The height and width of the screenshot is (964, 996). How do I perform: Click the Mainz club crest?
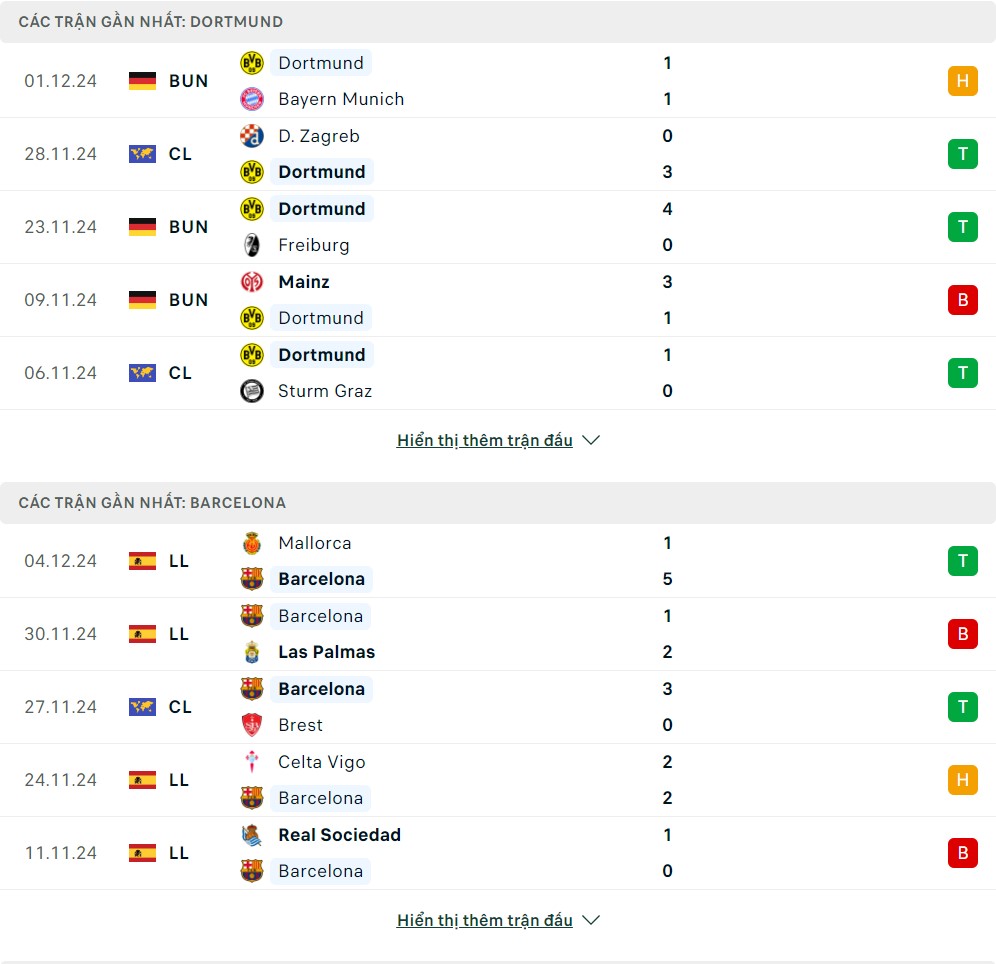click(252, 282)
